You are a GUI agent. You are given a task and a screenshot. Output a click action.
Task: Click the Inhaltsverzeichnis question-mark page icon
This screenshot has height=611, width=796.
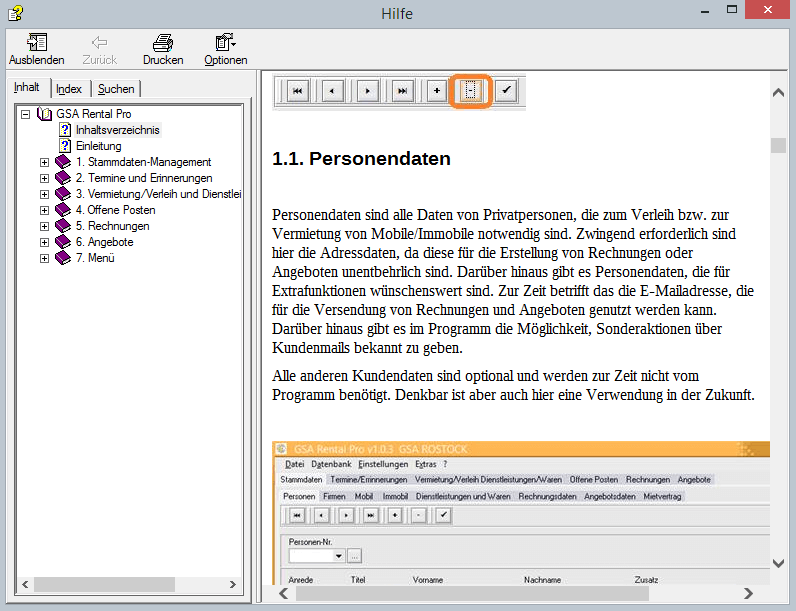coord(65,130)
